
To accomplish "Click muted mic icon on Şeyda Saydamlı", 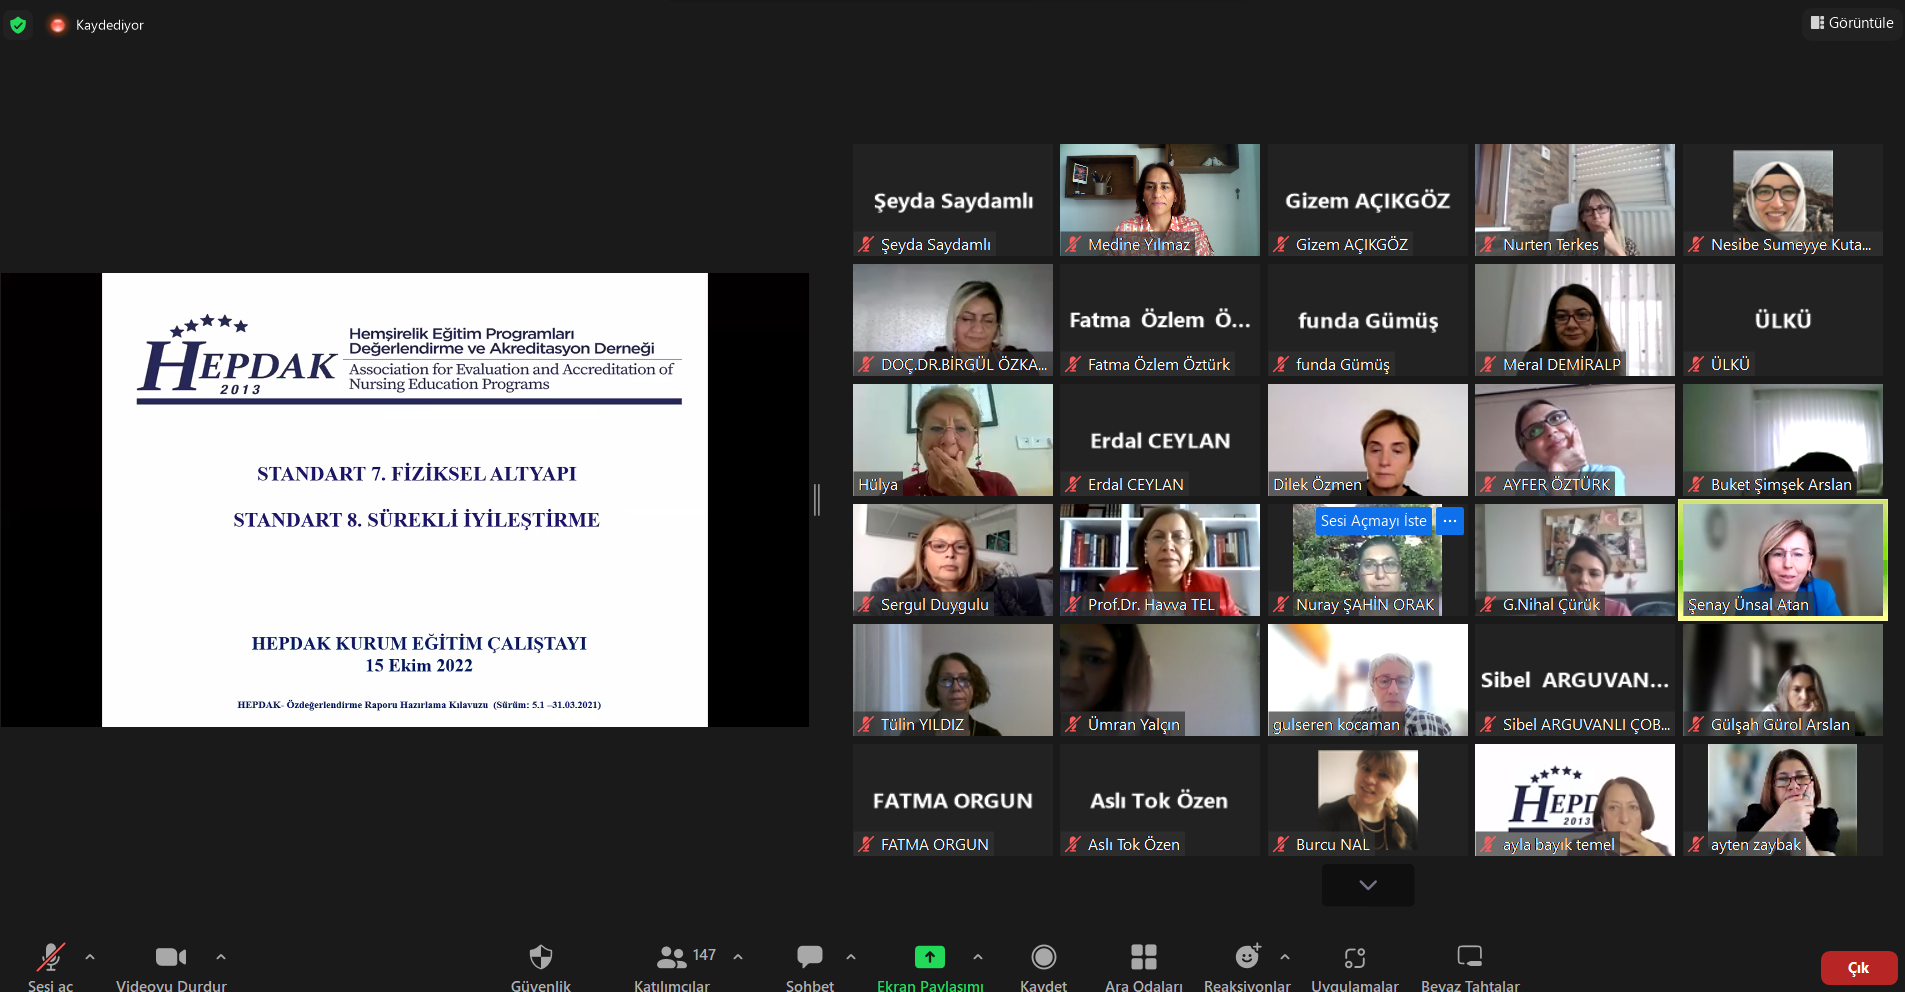I will (867, 244).
